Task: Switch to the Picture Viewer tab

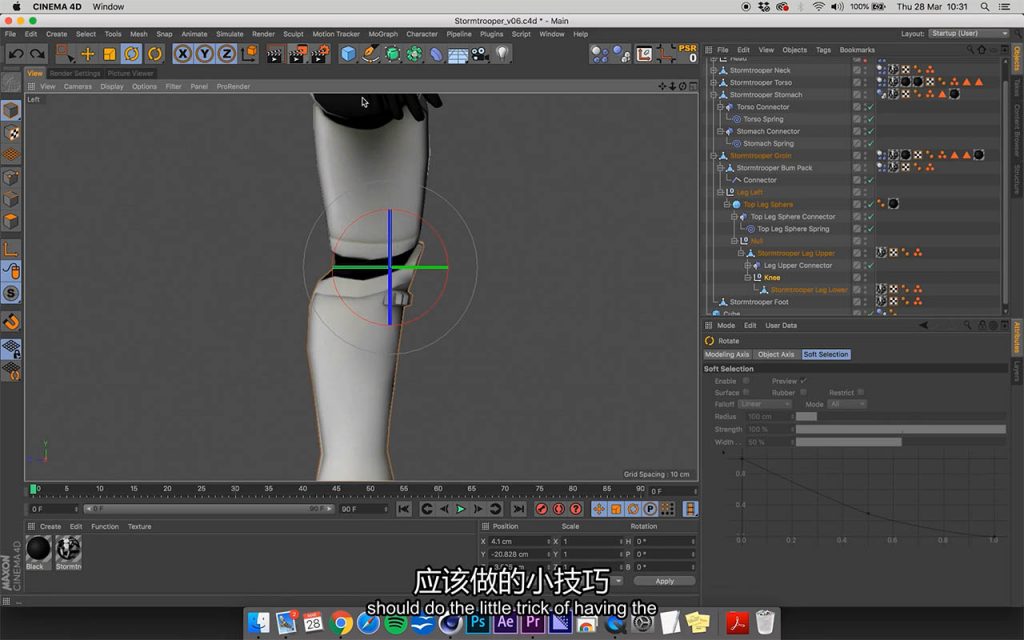Action: tap(131, 73)
